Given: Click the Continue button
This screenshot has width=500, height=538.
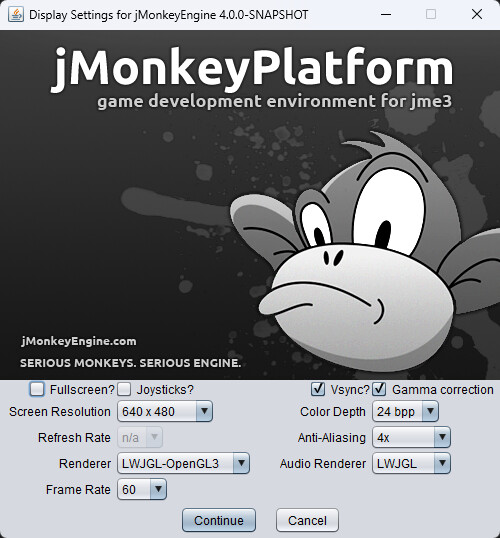Looking at the screenshot, I should click(219, 521).
